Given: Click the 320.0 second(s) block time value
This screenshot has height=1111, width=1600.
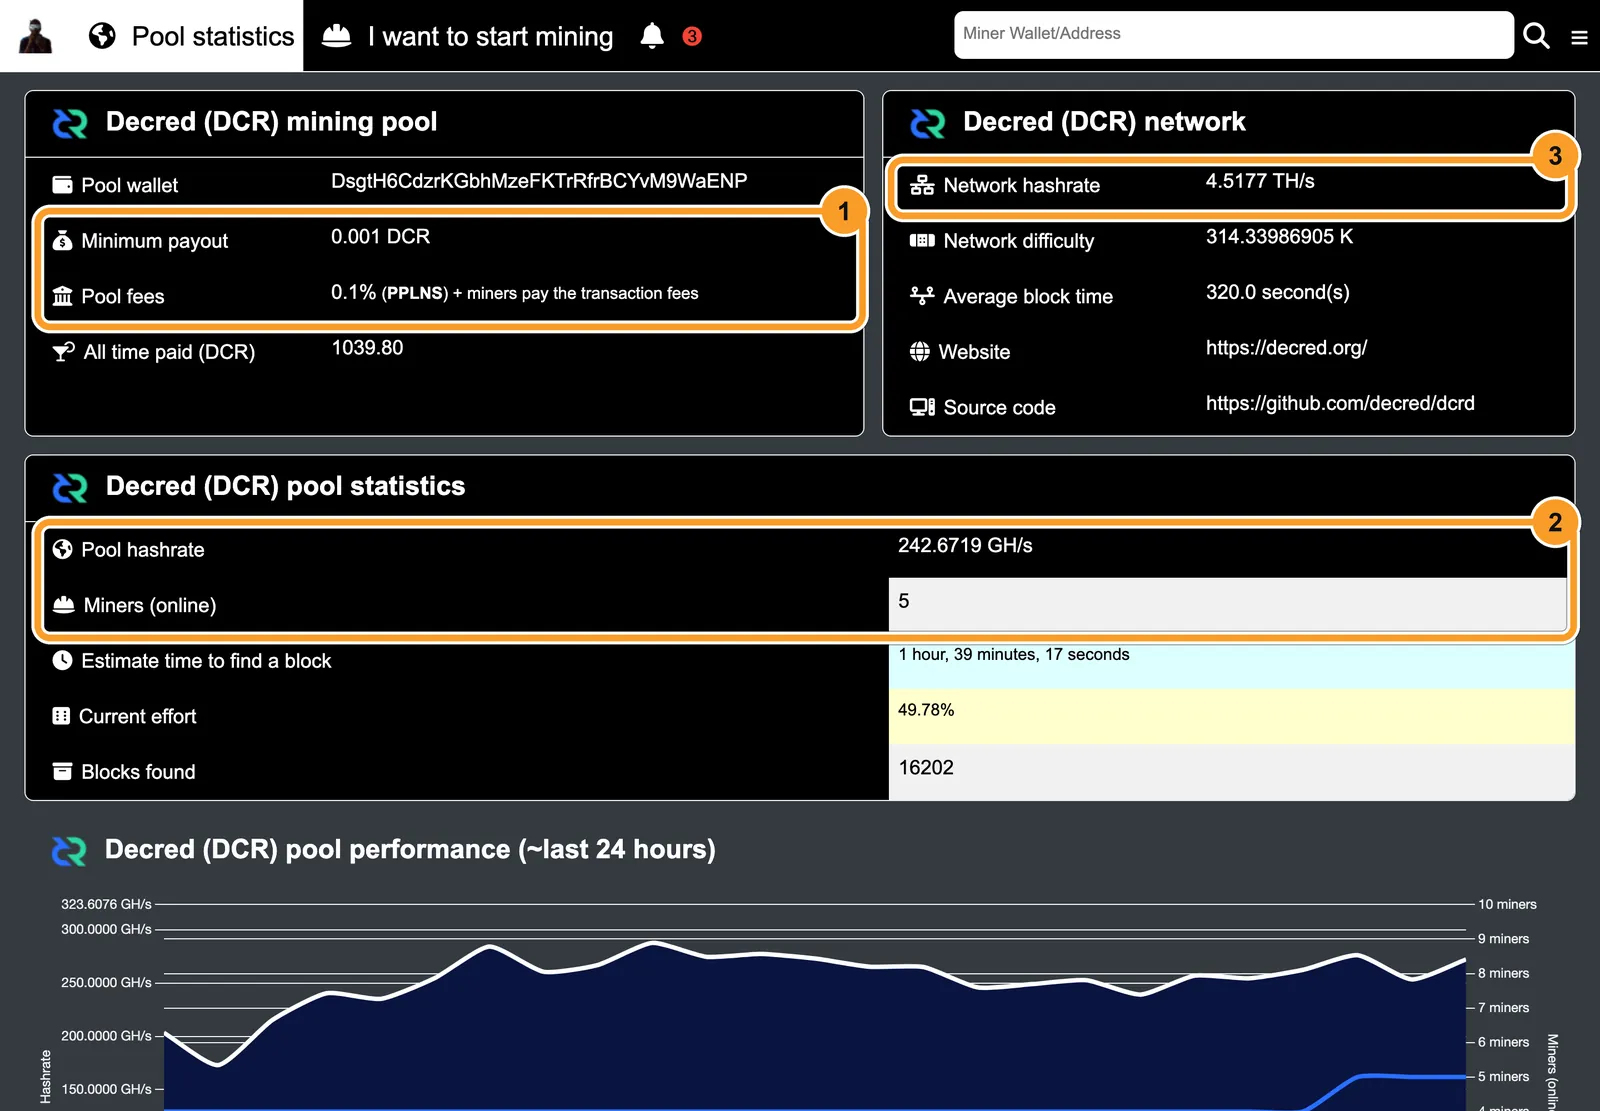Looking at the screenshot, I should click(1277, 292).
